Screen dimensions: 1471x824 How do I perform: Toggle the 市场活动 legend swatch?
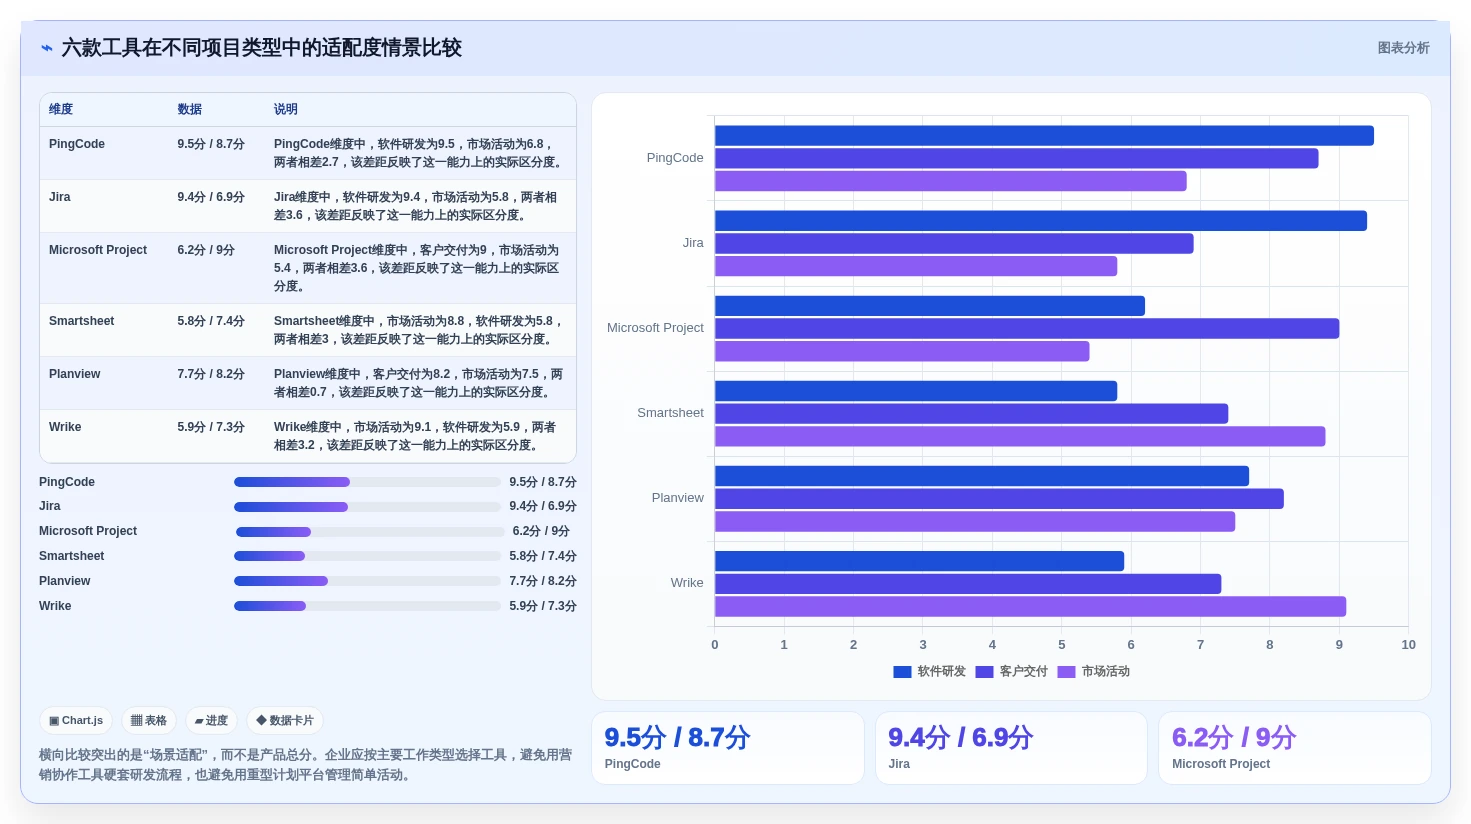coord(1066,672)
